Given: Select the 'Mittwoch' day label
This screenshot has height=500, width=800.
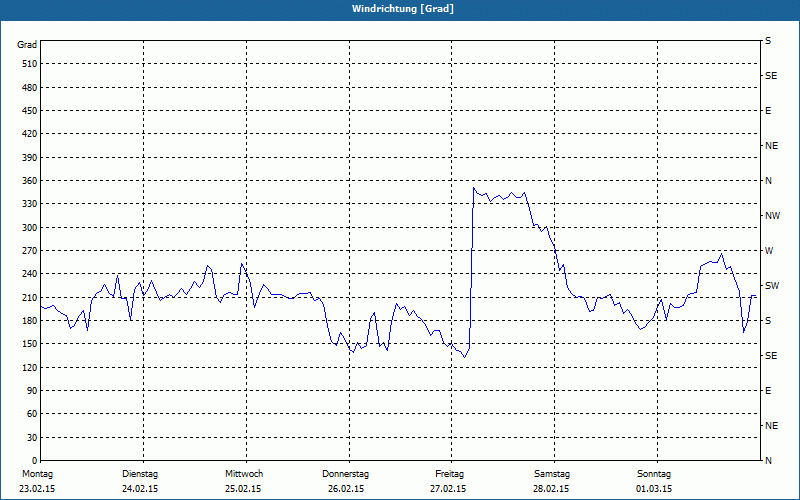Looking at the screenshot, I should (244, 474).
